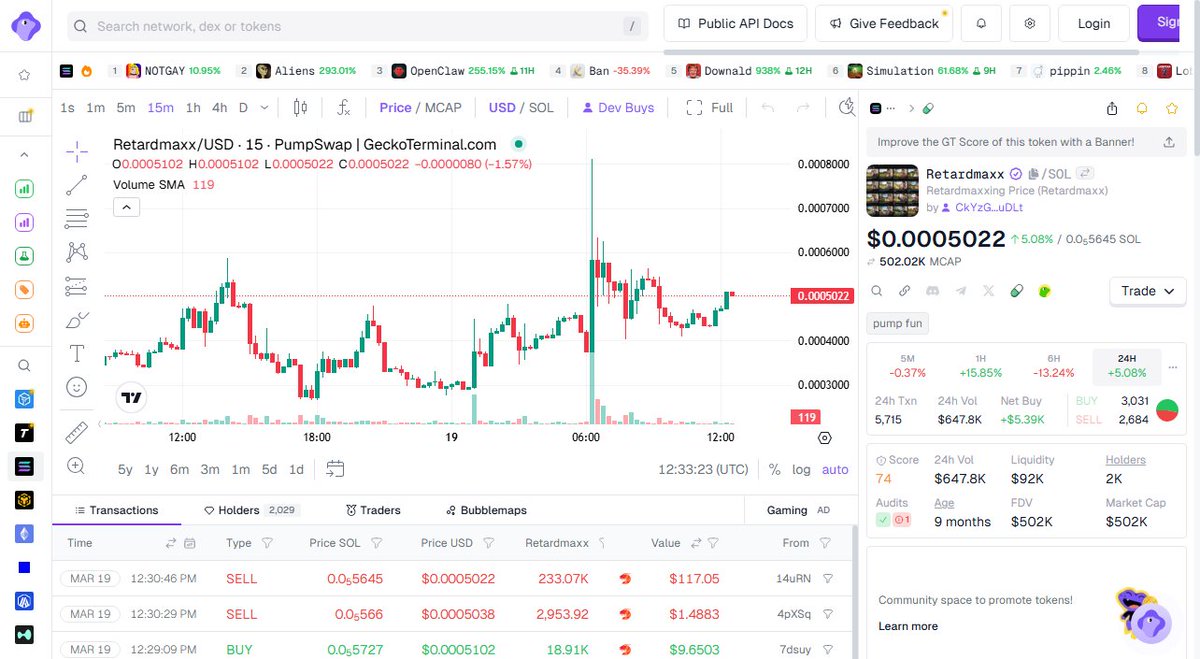Open the Fibonacci retracement tool group
1200x659 pixels.
point(76,218)
